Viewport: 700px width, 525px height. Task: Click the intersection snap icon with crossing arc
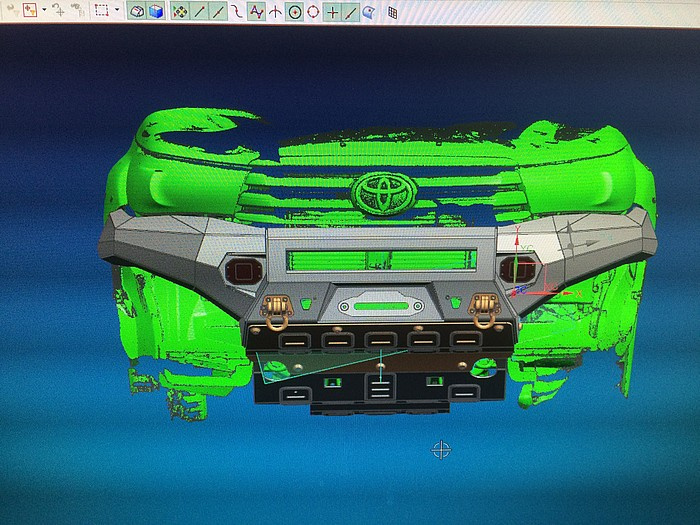(275, 12)
